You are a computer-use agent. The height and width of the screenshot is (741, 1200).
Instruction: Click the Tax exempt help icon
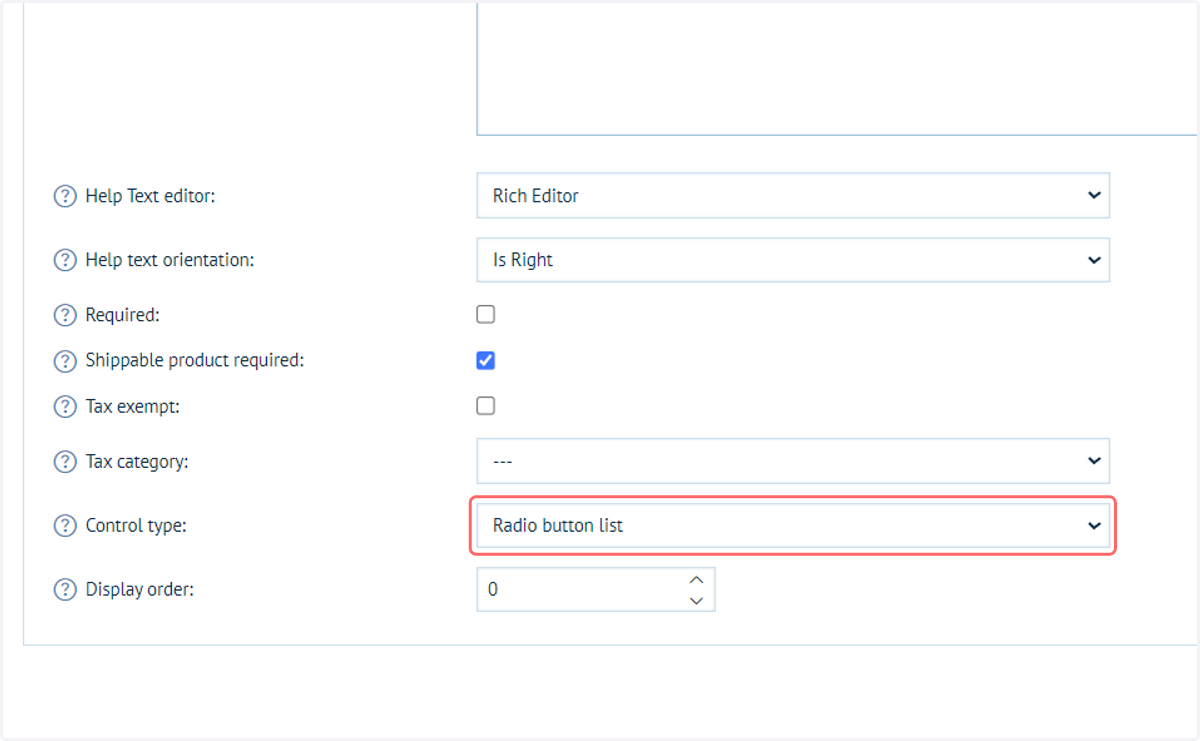65,407
